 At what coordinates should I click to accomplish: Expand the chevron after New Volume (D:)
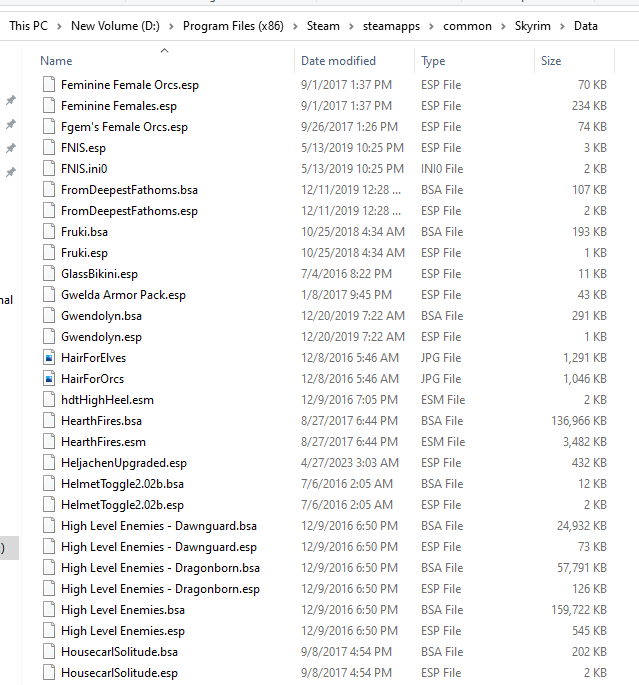pos(171,27)
